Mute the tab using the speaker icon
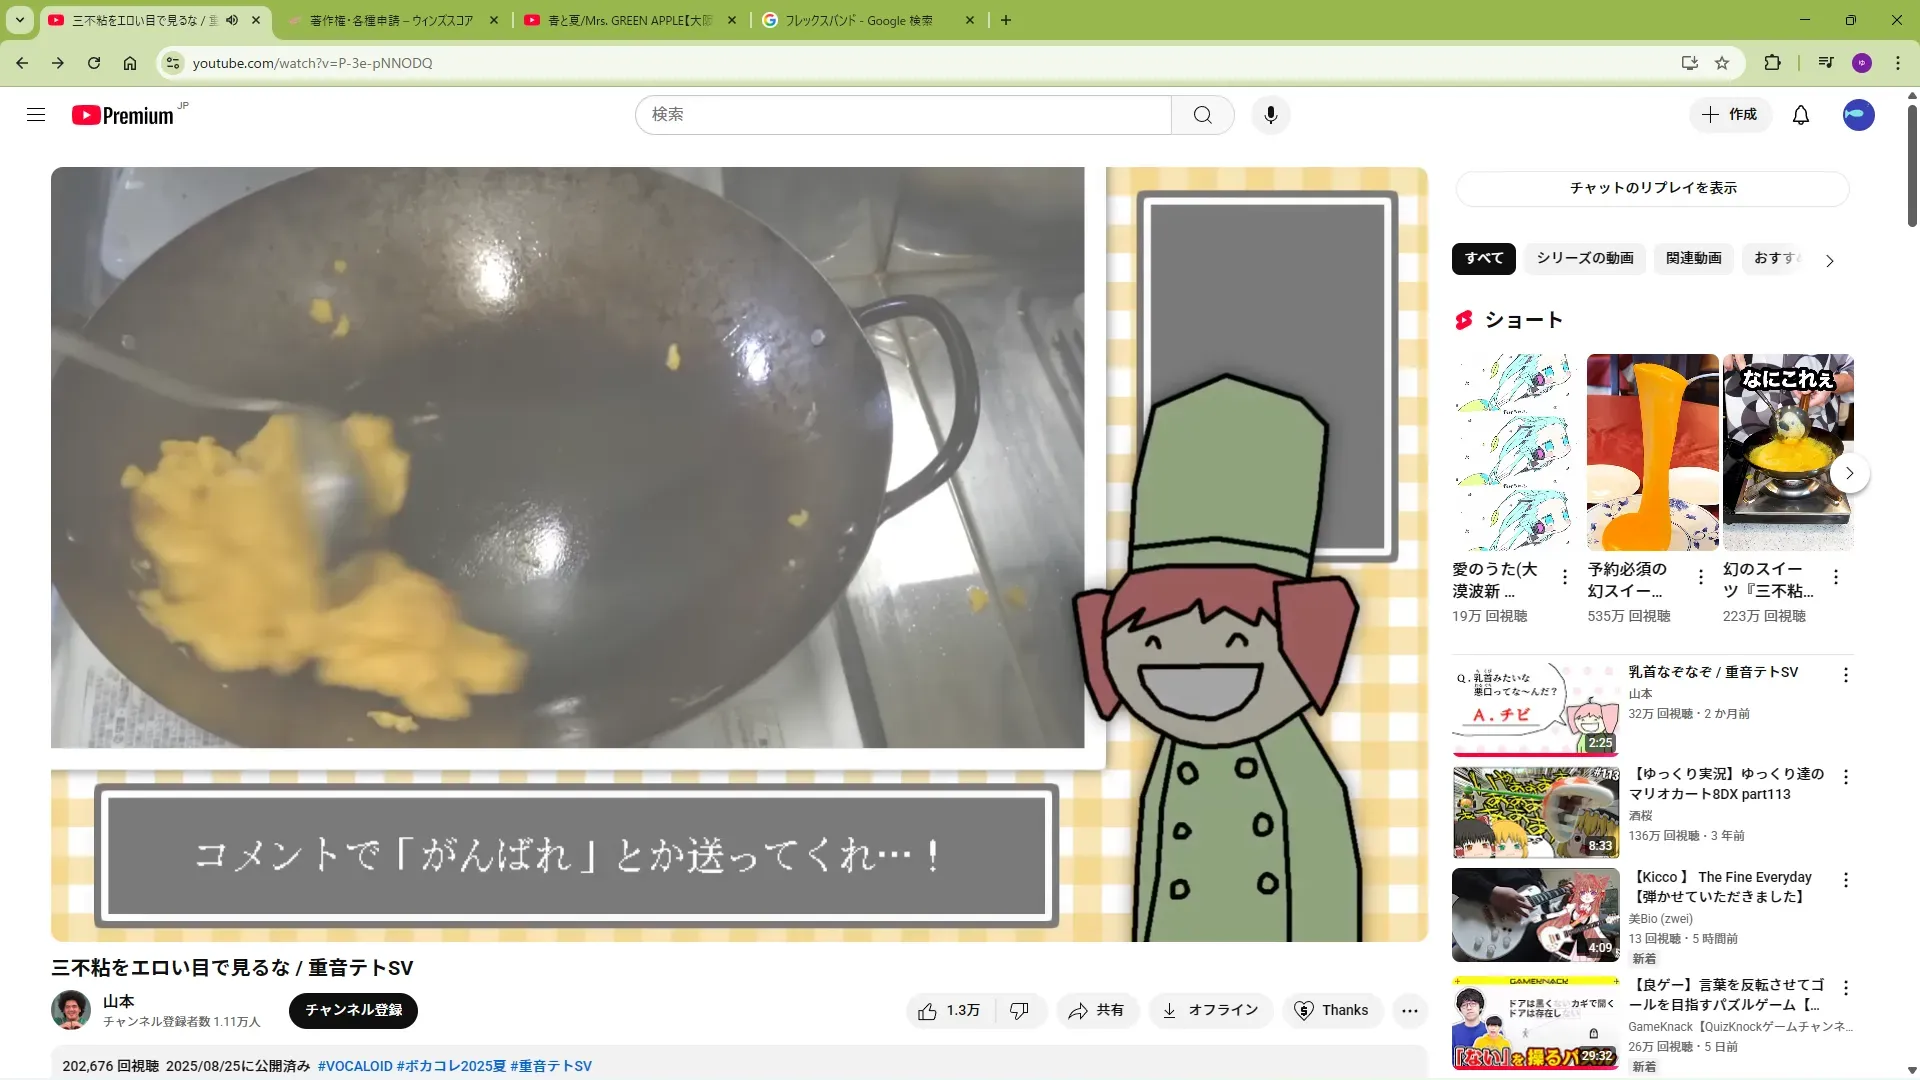This screenshot has width=1920, height=1080. [x=232, y=20]
